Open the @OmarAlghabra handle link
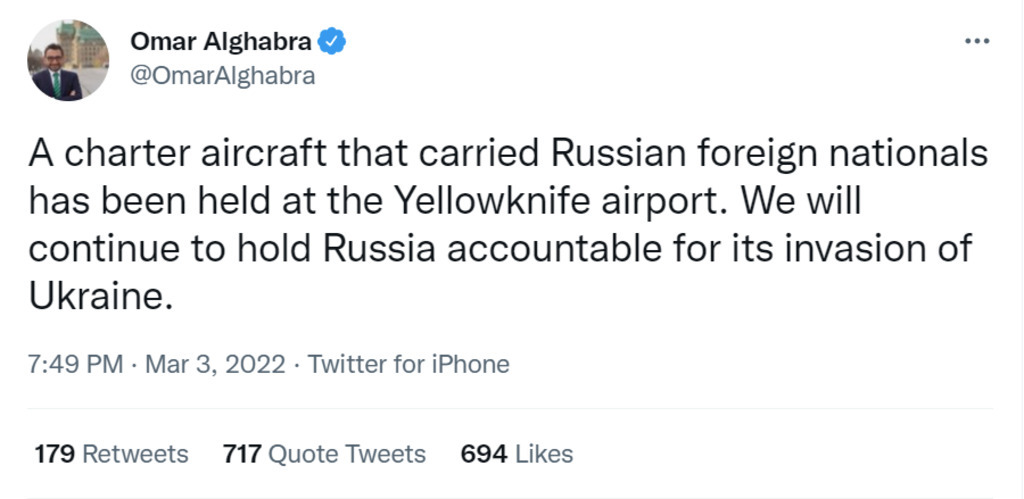 click(x=223, y=76)
